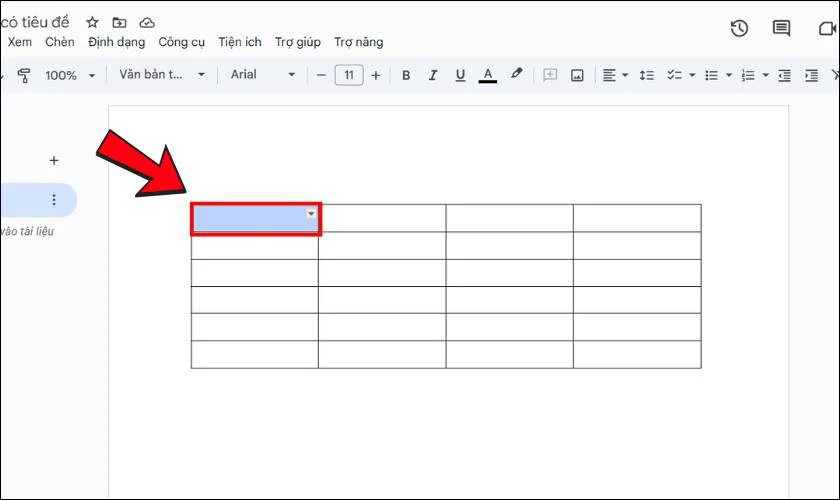The image size is (840, 500).
Task: Click the decrease indent icon
Action: 784,75
